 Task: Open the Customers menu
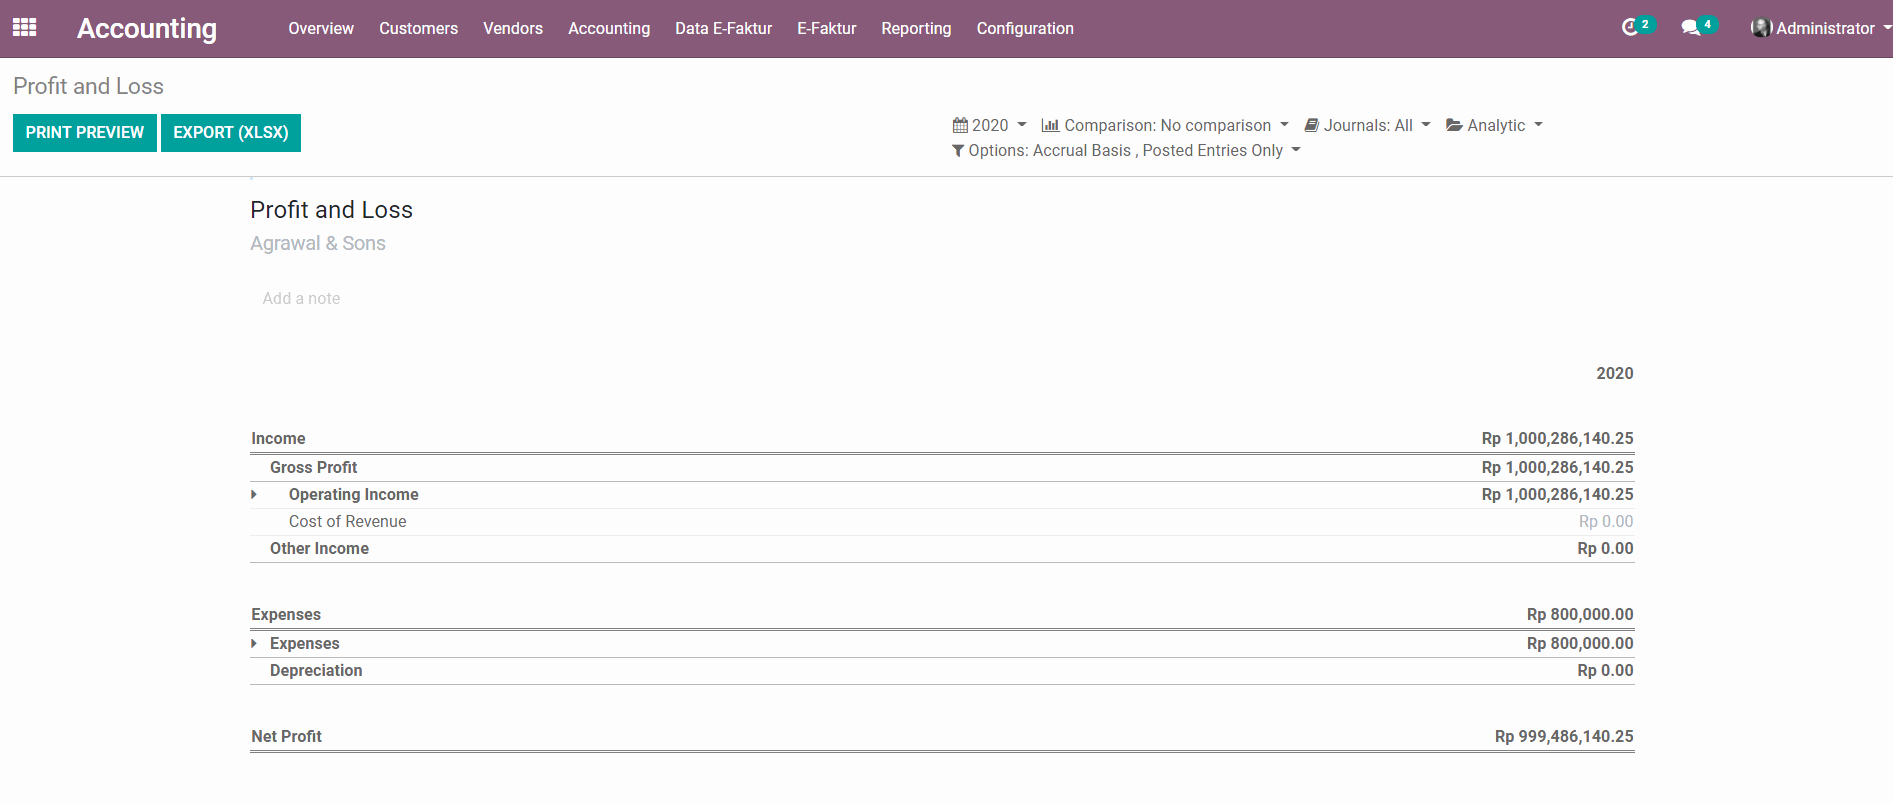click(418, 28)
